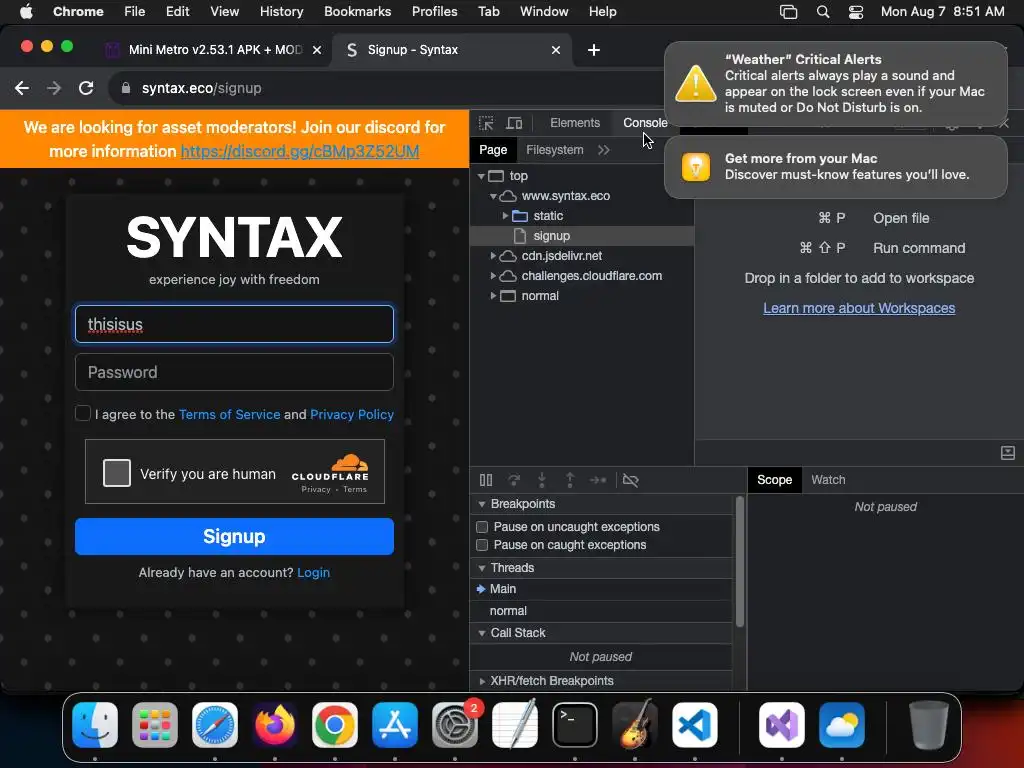Collapse the top frame tree node
Image resolution: width=1024 pixels, height=768 pixels.
[x=481, y=176]
